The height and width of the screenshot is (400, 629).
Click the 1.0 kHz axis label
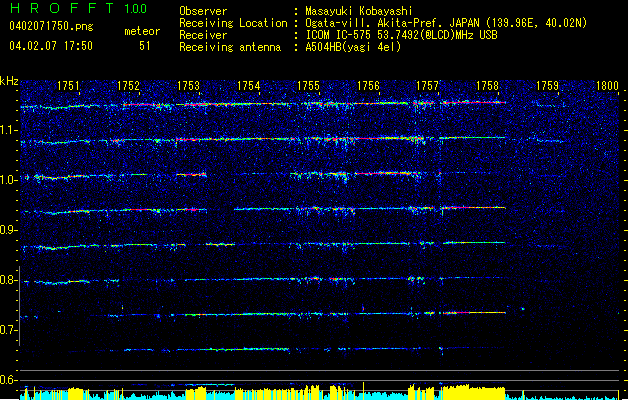(x=8, y=180)
